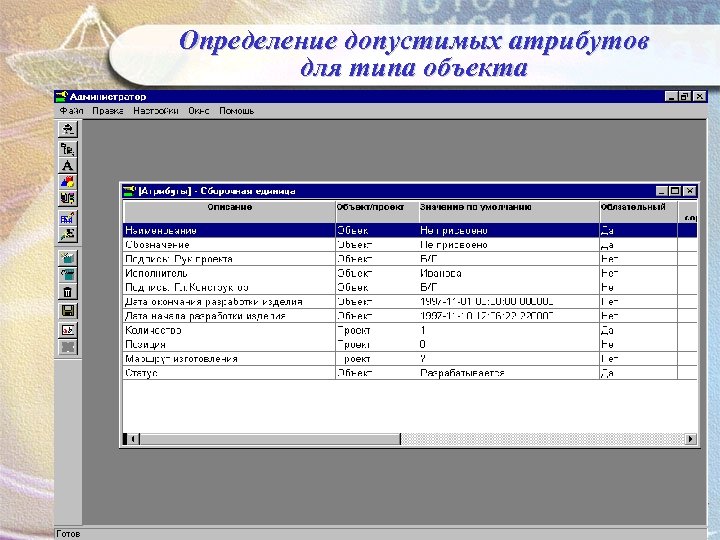The image size is (720, 540).
Task: Click the horizontal scrollbar left arrow
Action: tap(132, 439)
